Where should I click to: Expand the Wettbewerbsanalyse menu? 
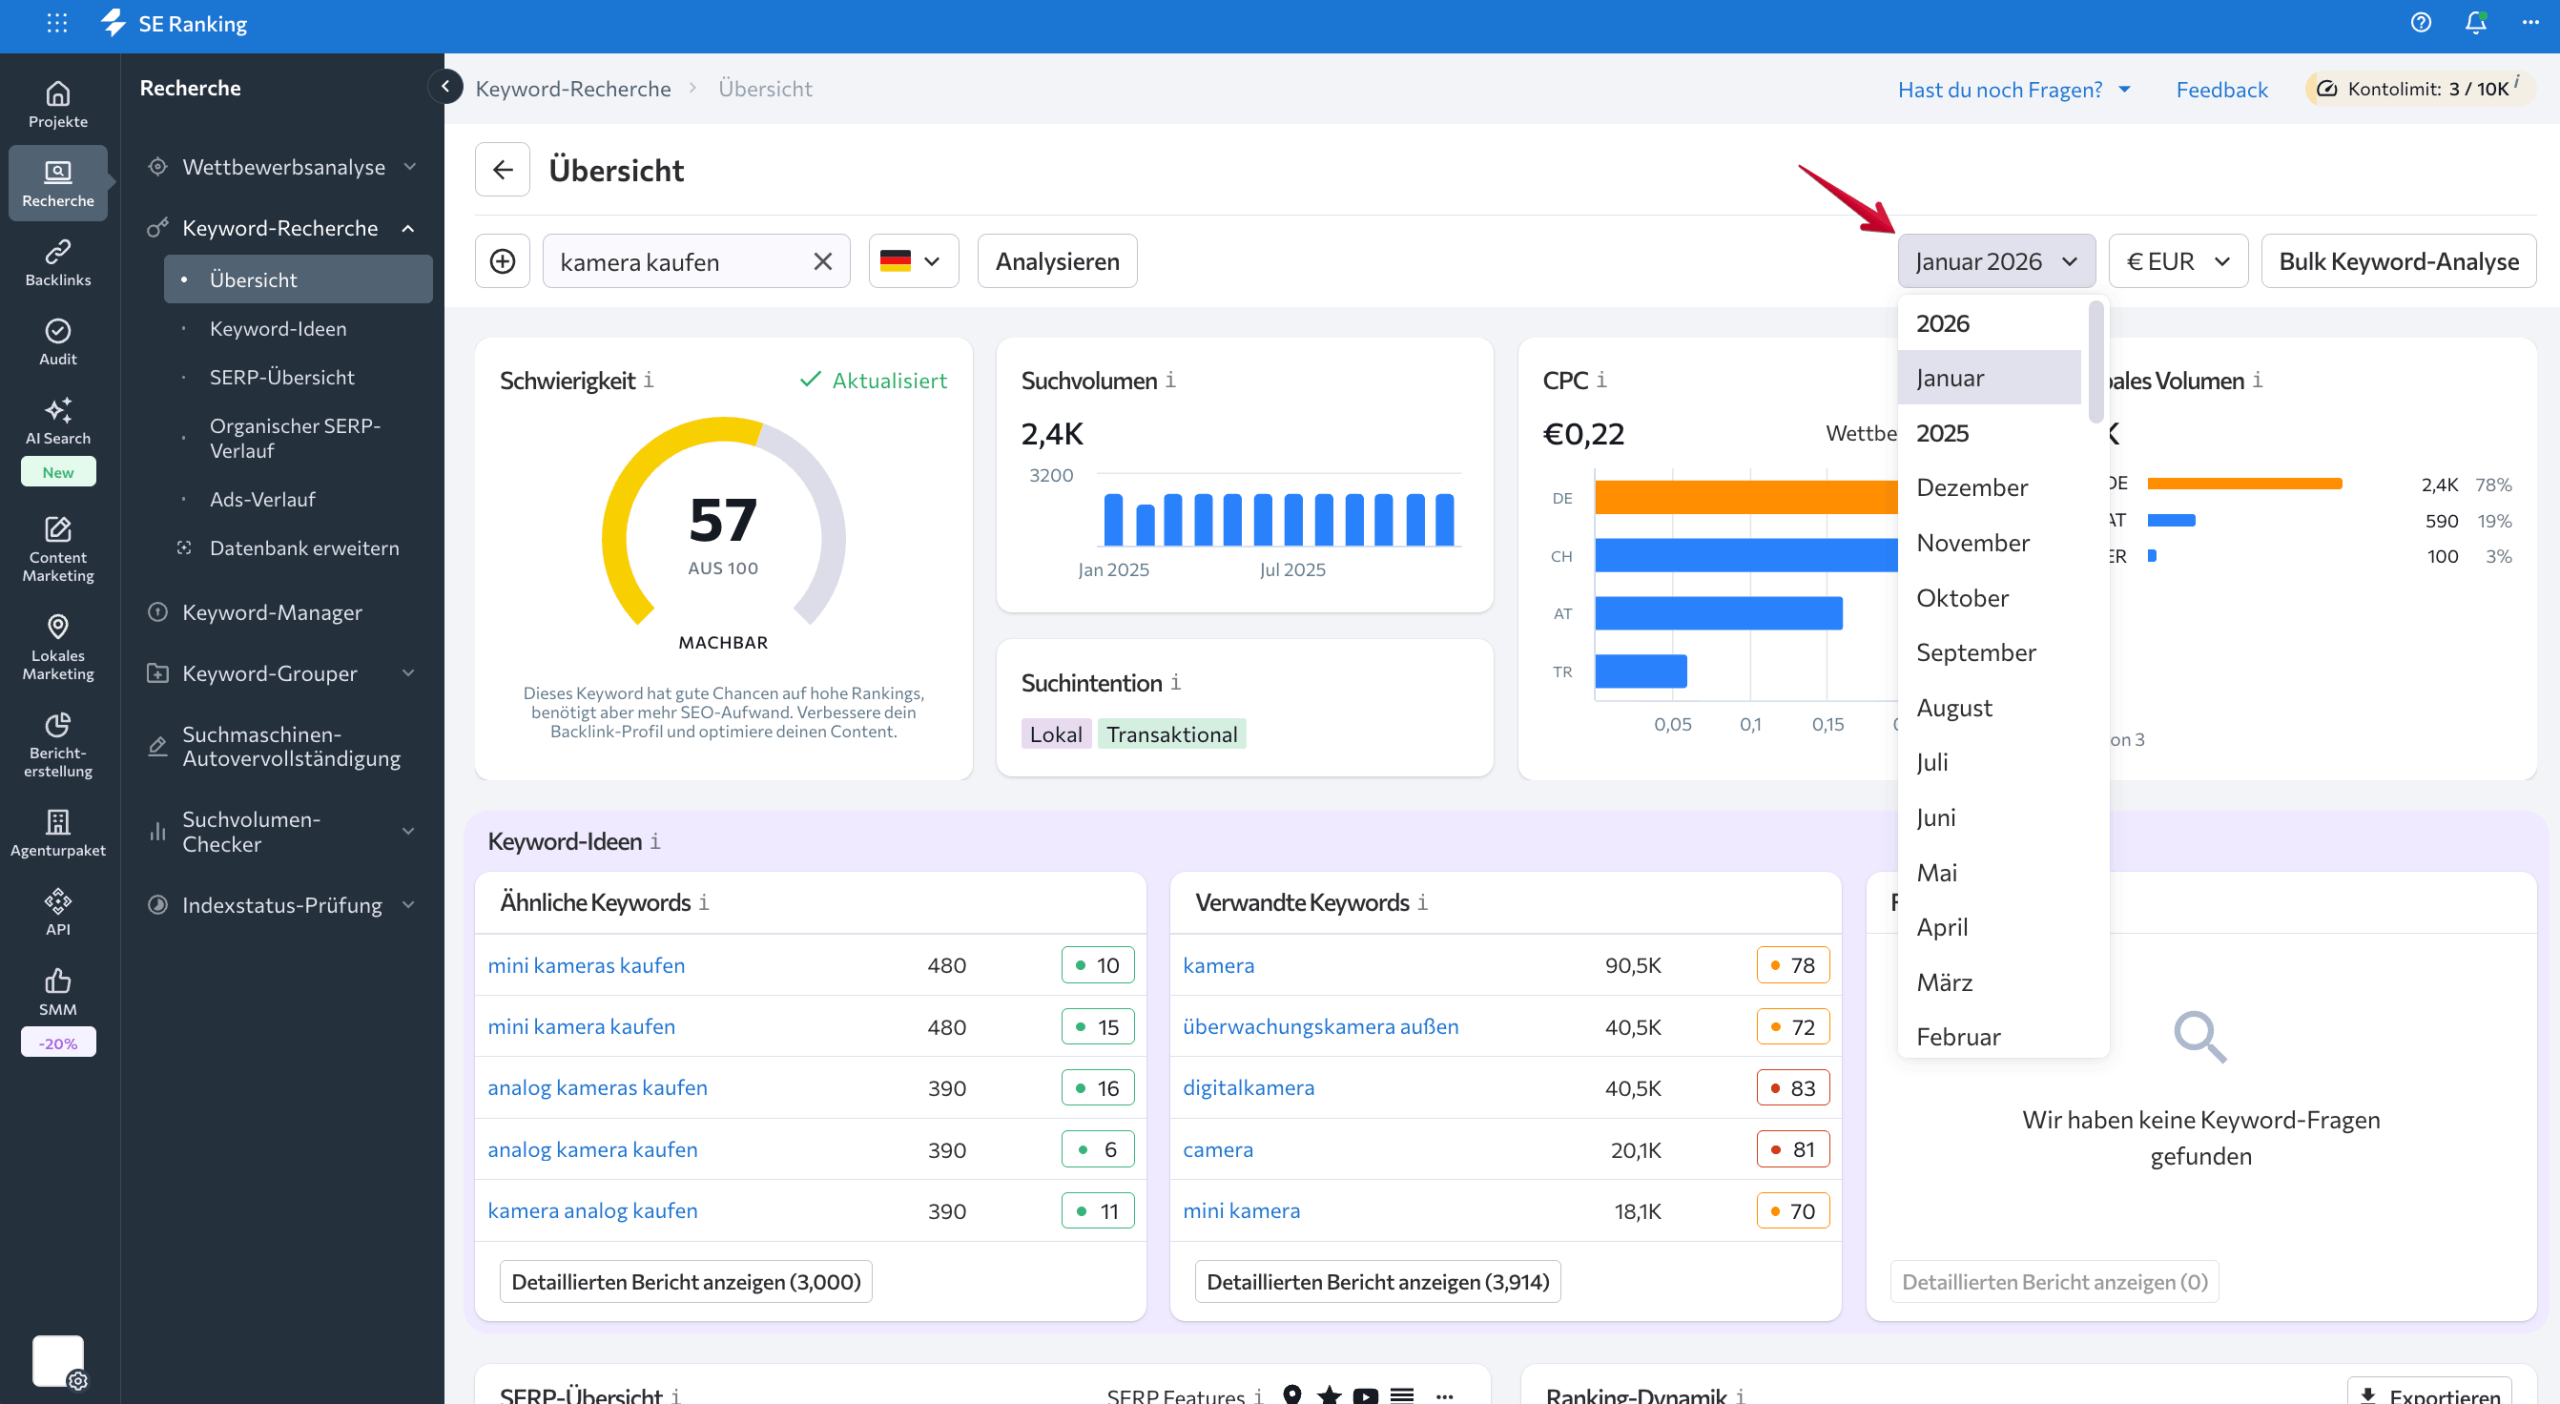point(283,166)
